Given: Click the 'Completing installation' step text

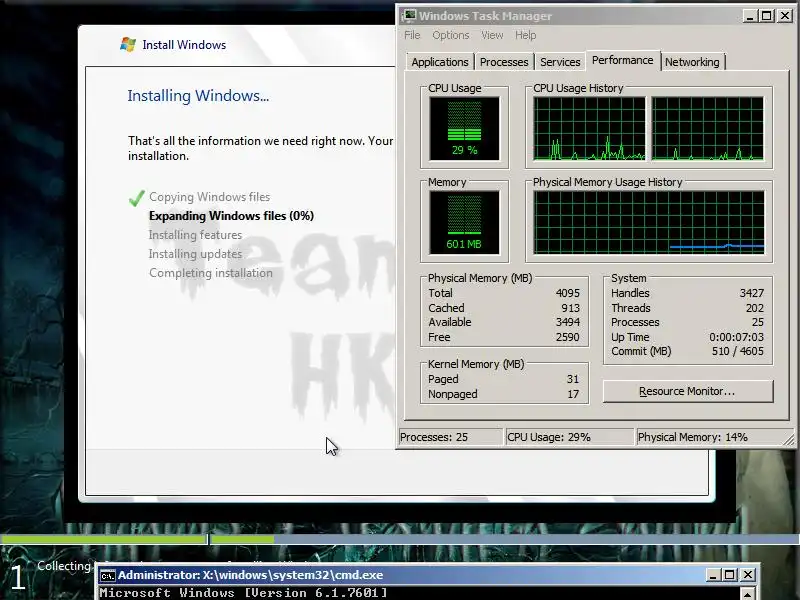Looking at the screenshot, I should click(x=211, y=273).
